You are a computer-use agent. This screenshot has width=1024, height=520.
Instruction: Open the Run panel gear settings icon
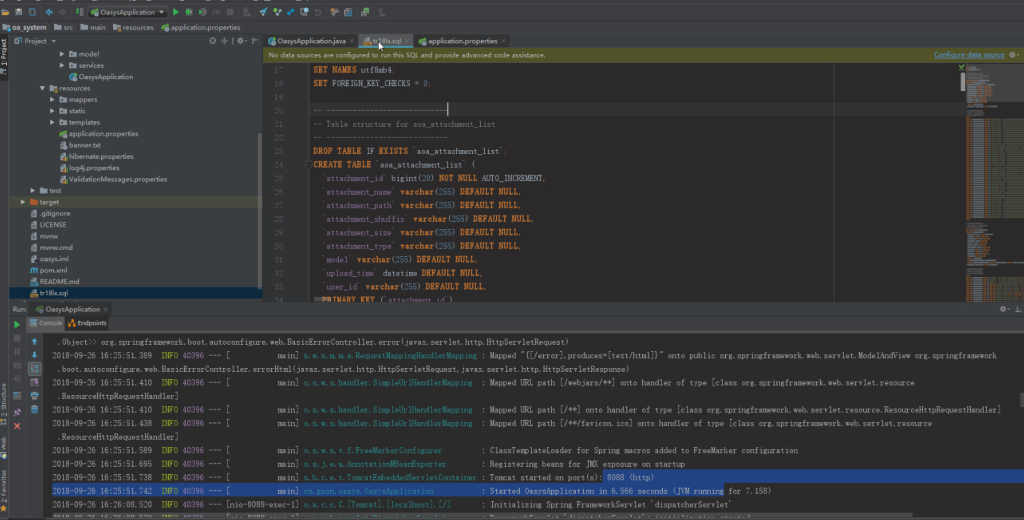tap(1004, 309)
